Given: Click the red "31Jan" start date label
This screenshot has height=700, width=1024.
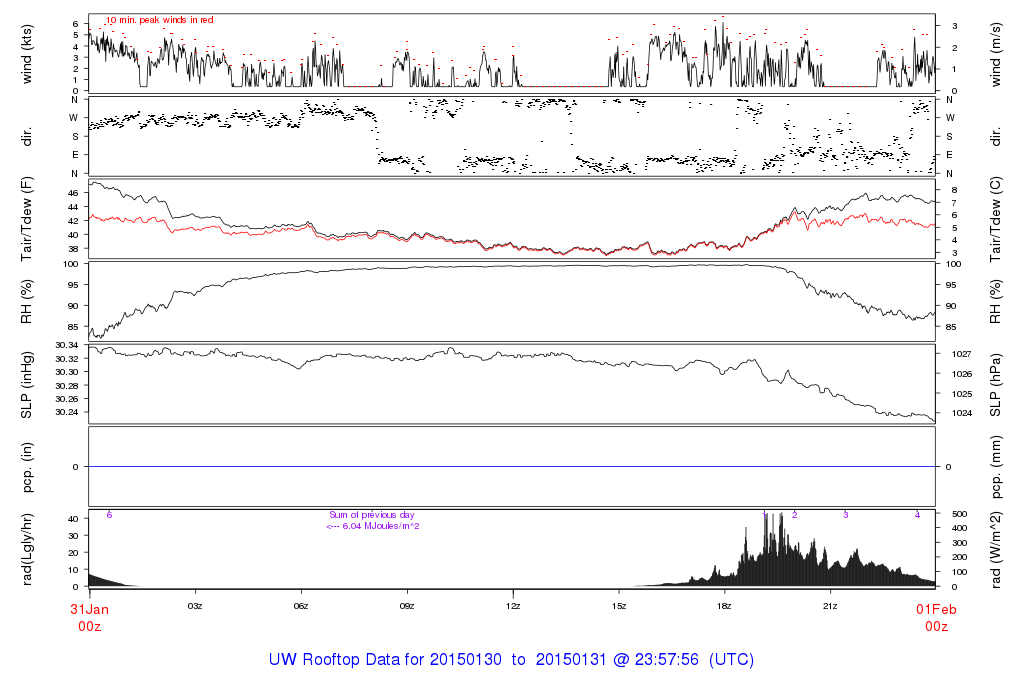Looking at the screenshot, I should tap(89, 609).
